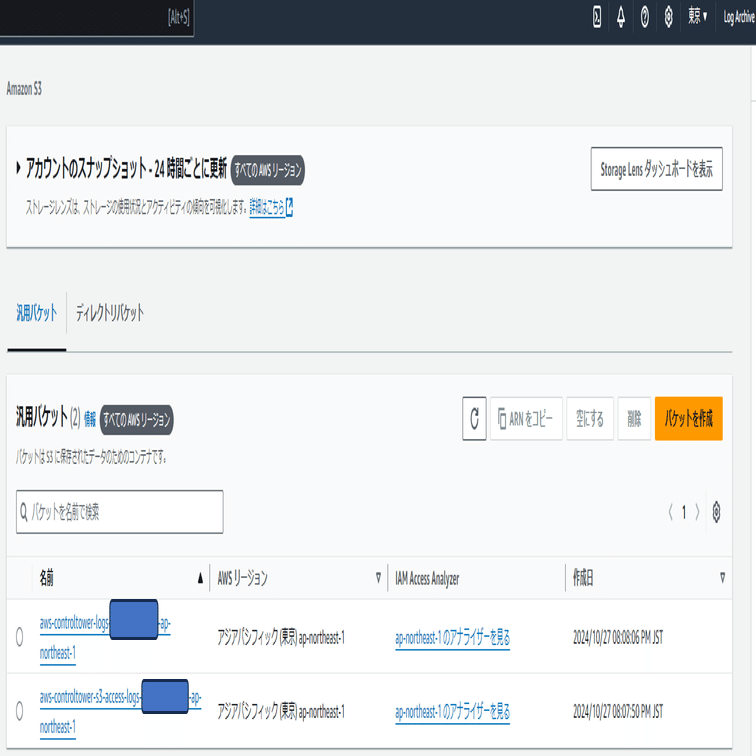Click the 空にする button
Screen dimensions: 756x756
click(x=590, y=418)
